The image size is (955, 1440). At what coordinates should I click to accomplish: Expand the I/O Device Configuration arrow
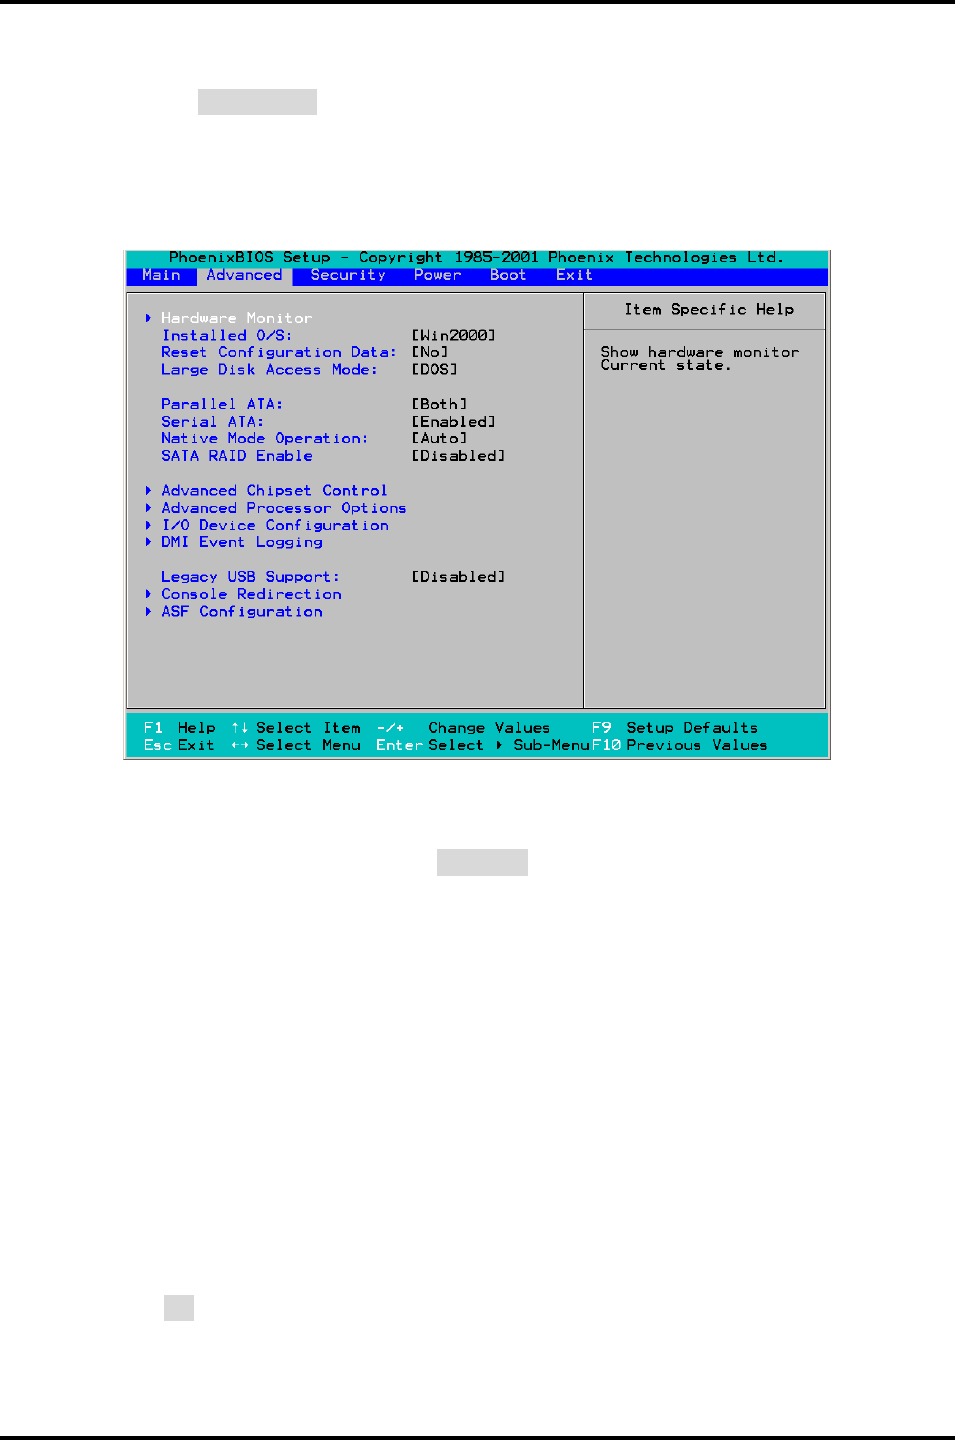[x=148, y=525]
